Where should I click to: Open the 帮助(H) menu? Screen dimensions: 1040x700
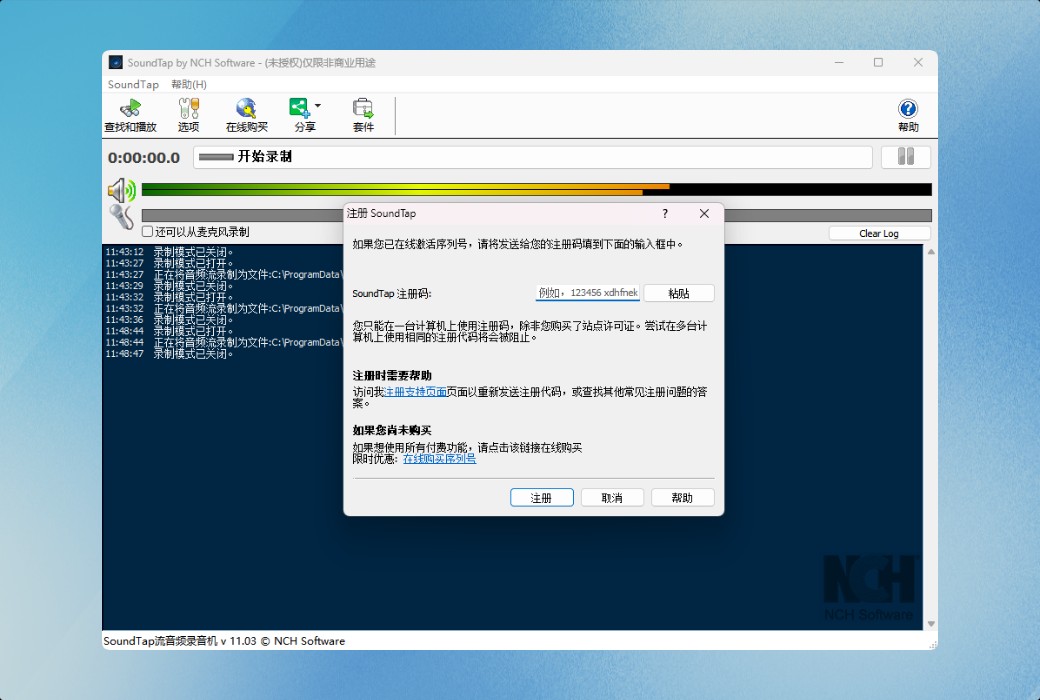pos(187,84)
